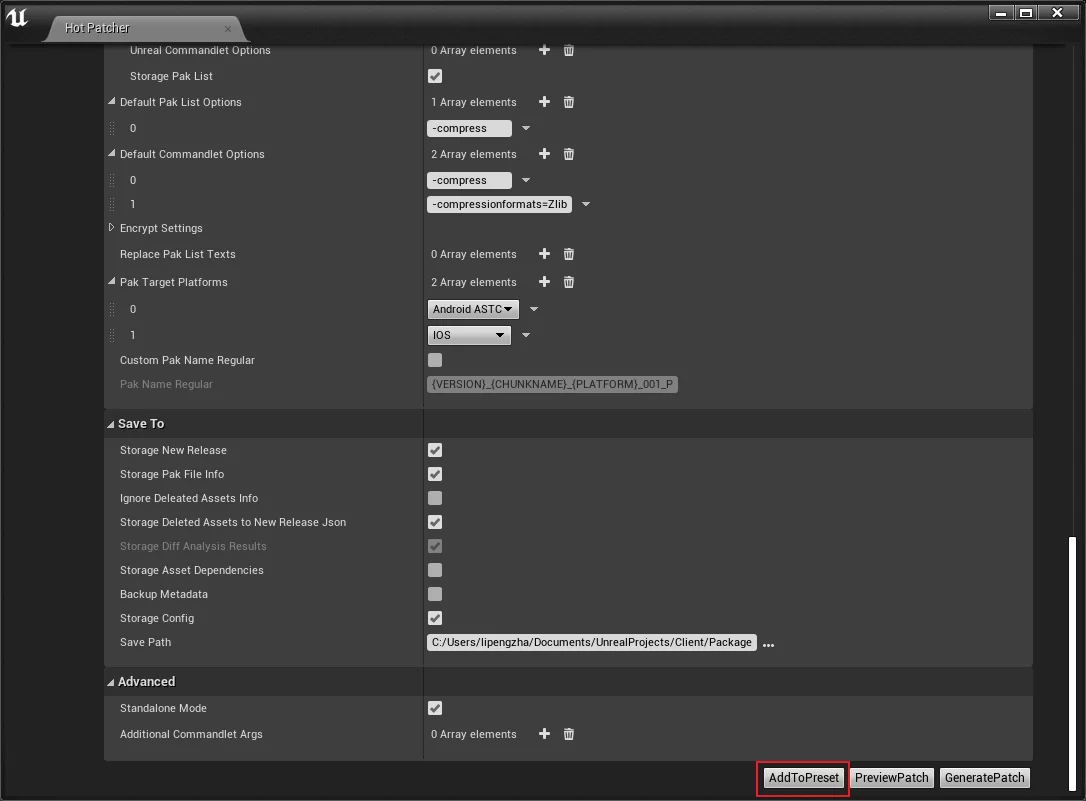The image size is (1086, 801).
Task: Clear all Default Commandlet Options elements
Action: point(569,154)
